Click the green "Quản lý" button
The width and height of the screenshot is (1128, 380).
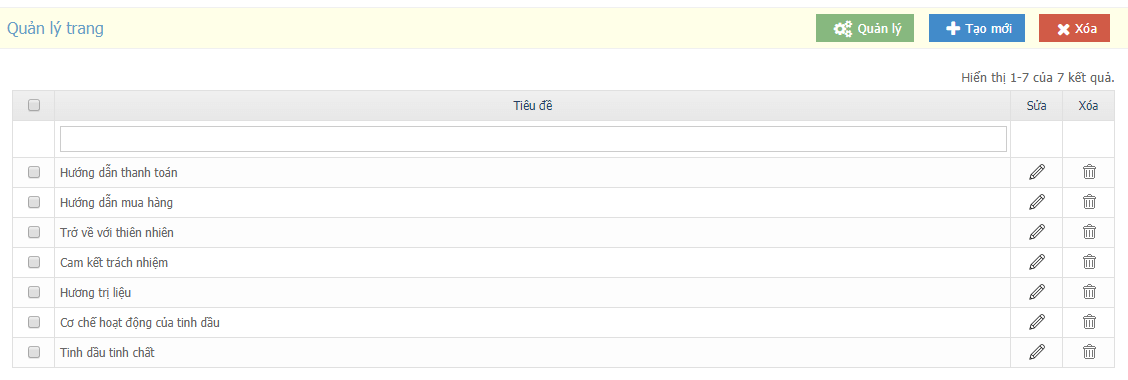click(x=865, y=29)
